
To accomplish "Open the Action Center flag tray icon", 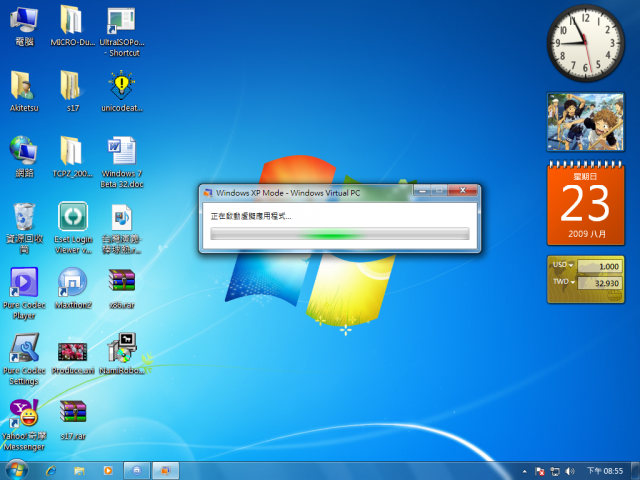I will click(x=540, y=471).
